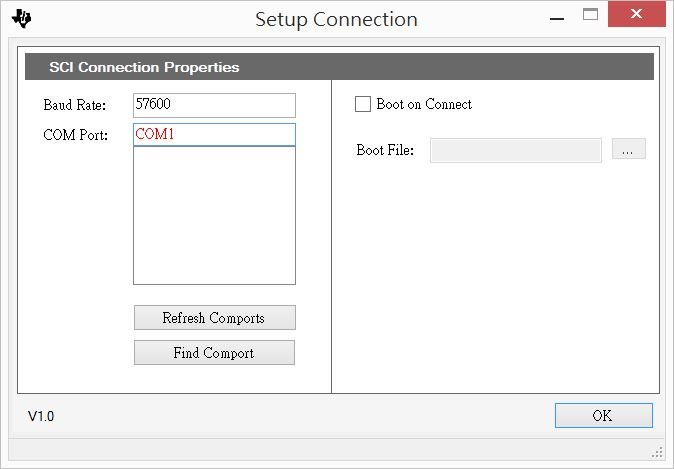Click the Baud Rate label
This screenshot has width=674, height=469.
click(x=74, y=105)
